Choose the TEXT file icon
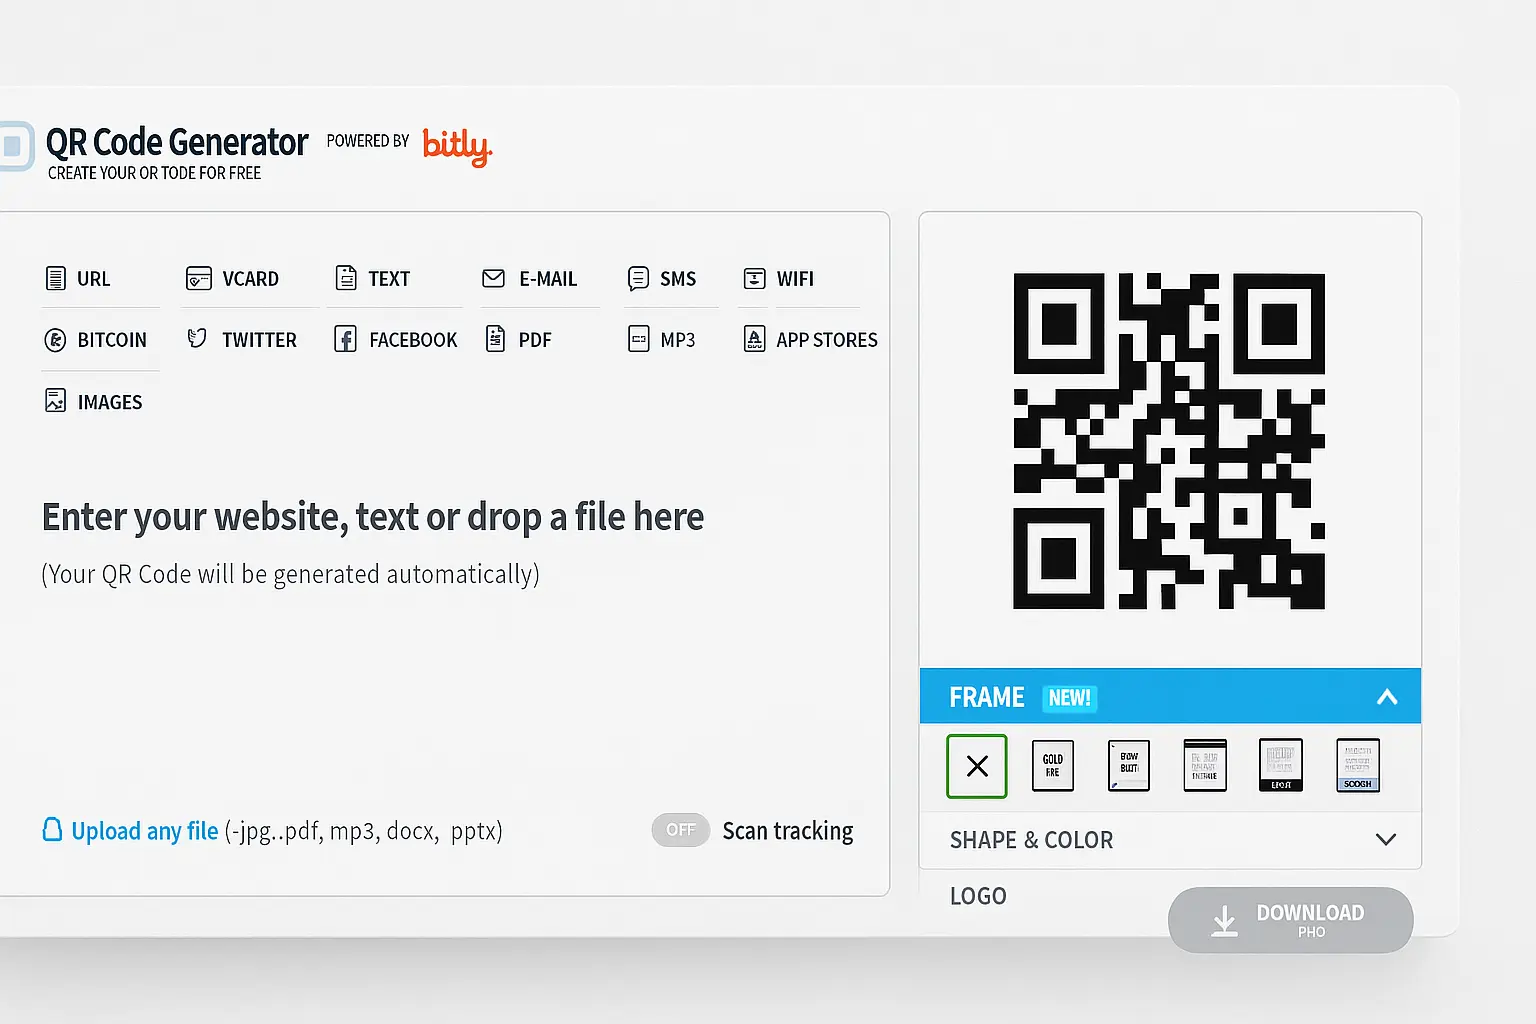Image resolution: width=1536 pixels, height=1024 pixels. point(346,278)
